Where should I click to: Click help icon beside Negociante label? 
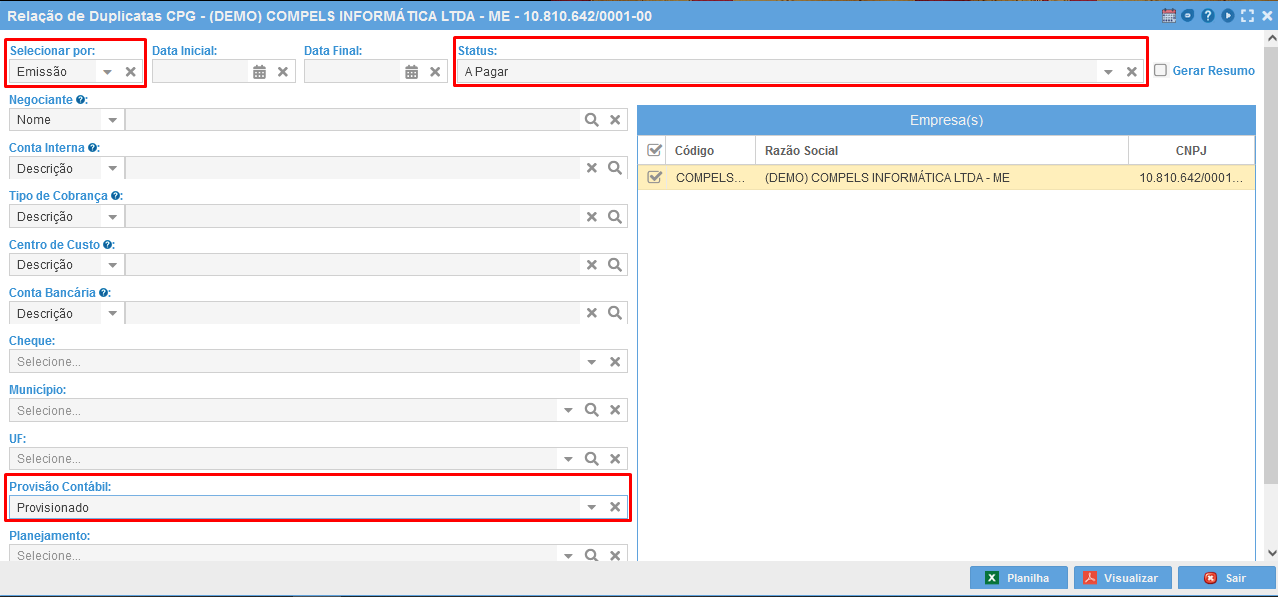click(80, 99)
